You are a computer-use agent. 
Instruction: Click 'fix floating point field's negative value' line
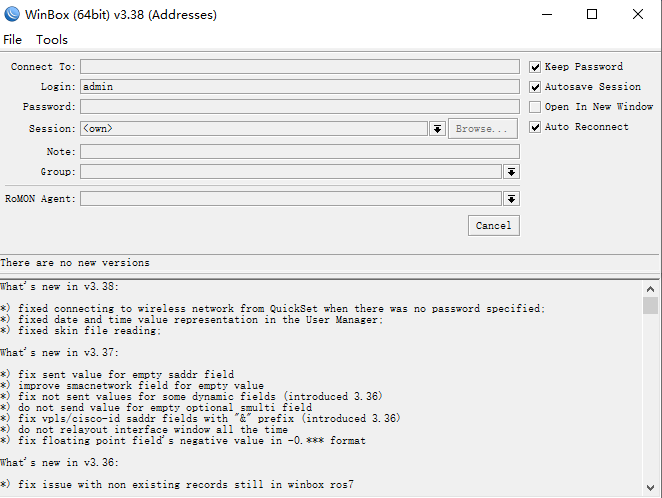click(x=183, y=441)
